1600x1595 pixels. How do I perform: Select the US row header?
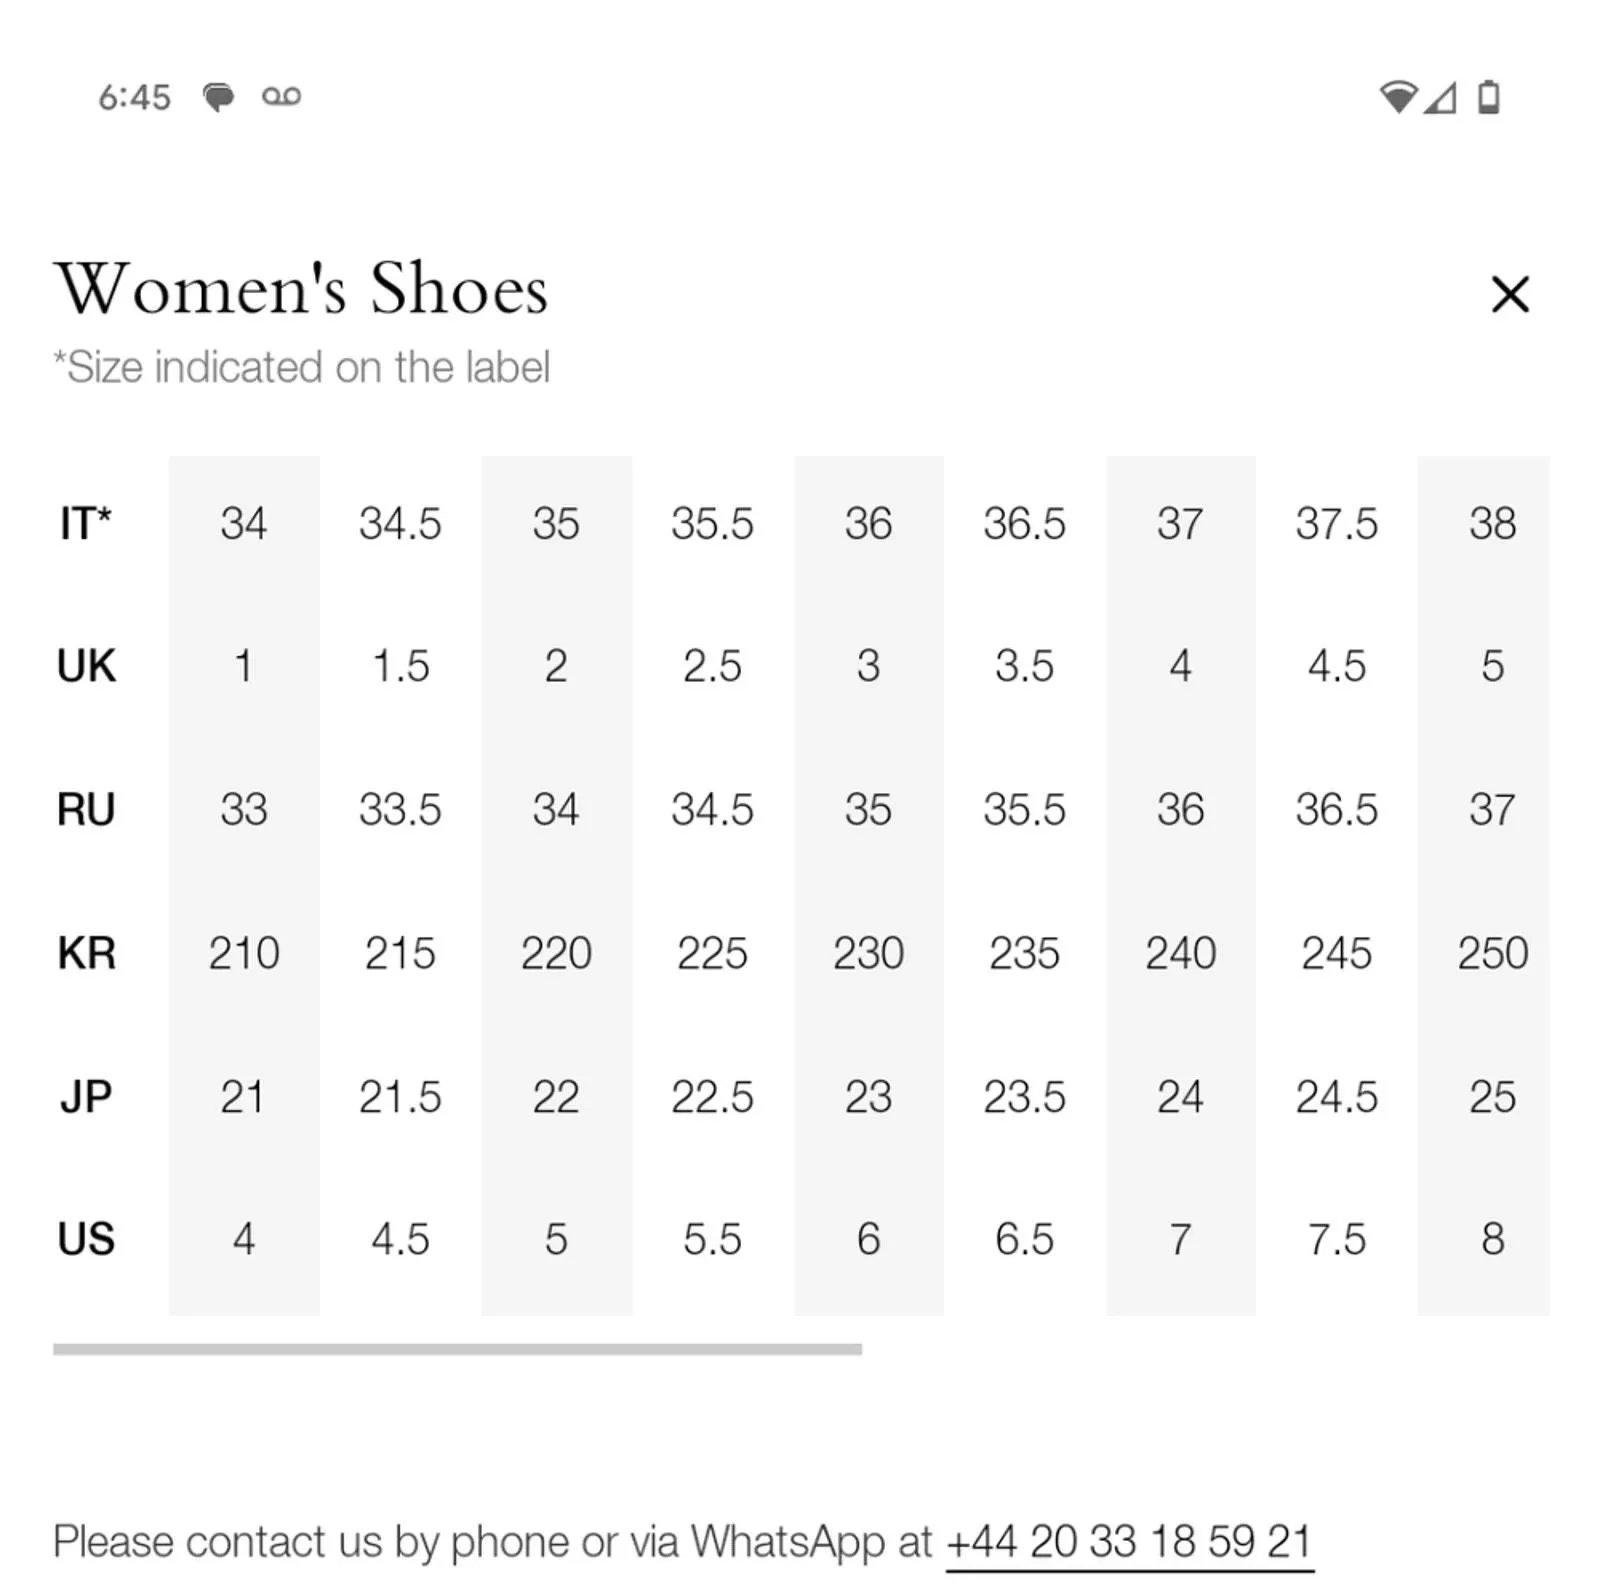click(86, 1239)
